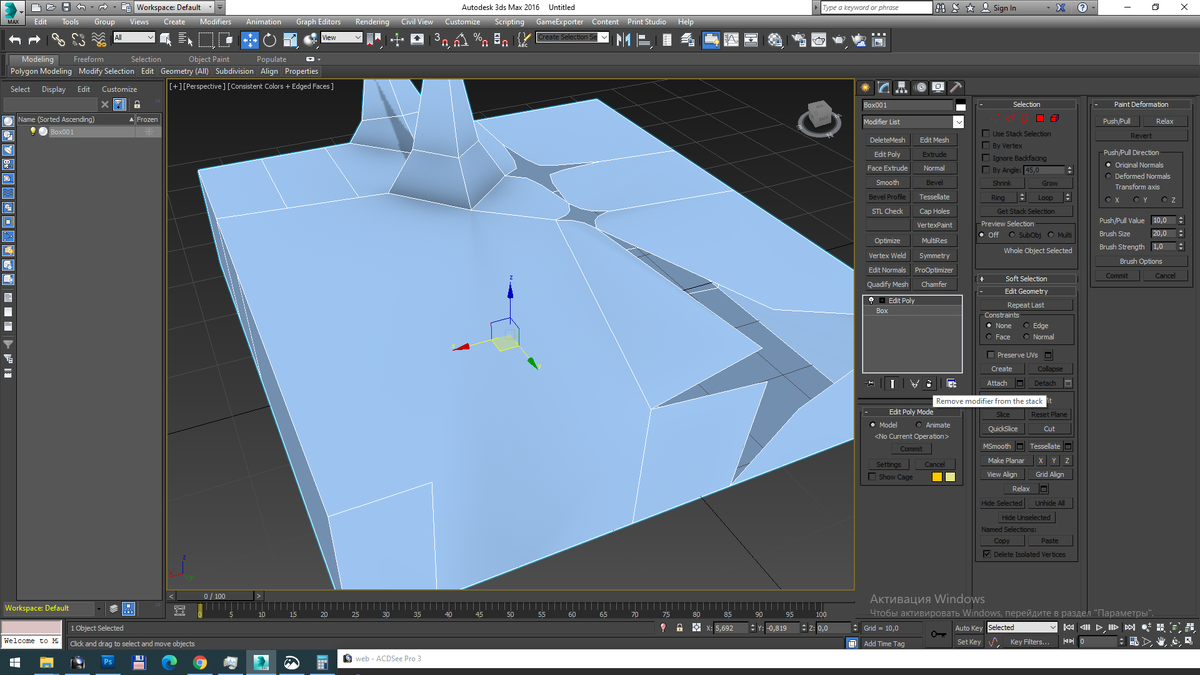The image size is (1200, 675).
Task: Activate the Select and Rotate tool
Action: click(x=269, y=38)
